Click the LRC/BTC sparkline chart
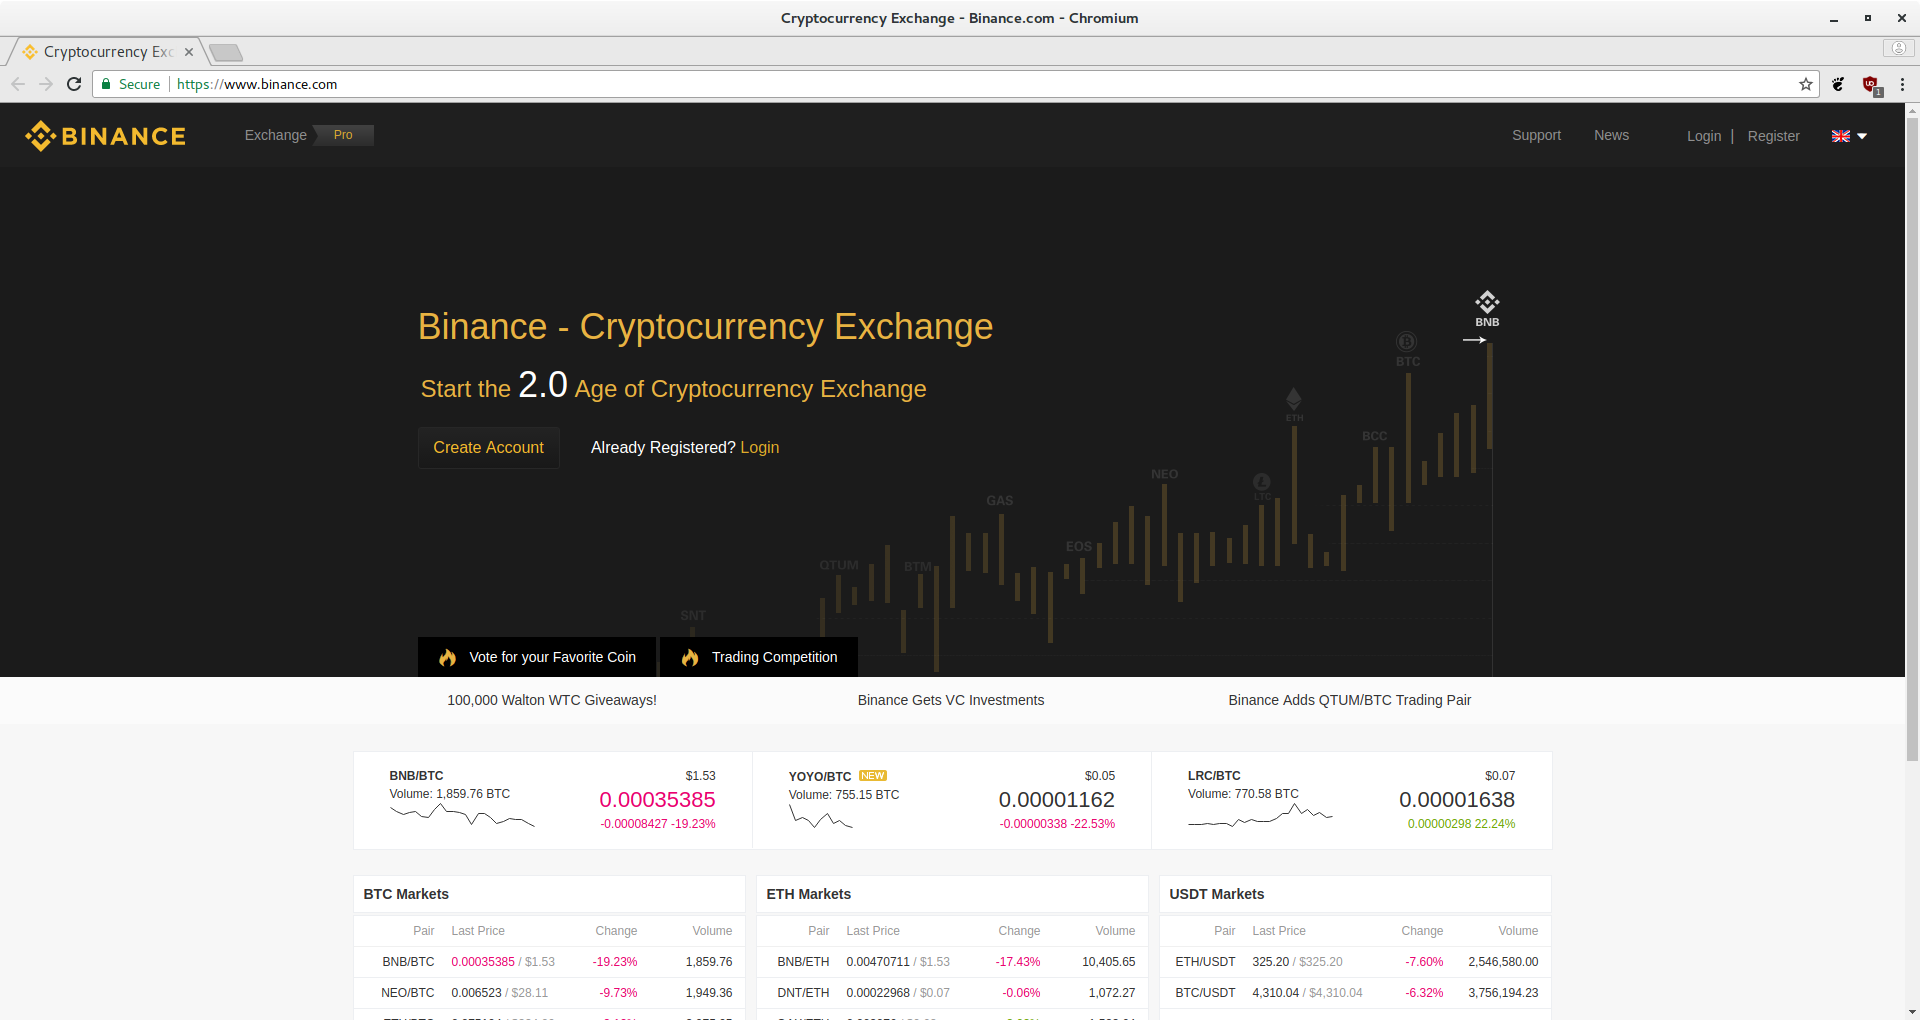The width and height of the screenshot is (1920, 1020). click(1260, 817)
